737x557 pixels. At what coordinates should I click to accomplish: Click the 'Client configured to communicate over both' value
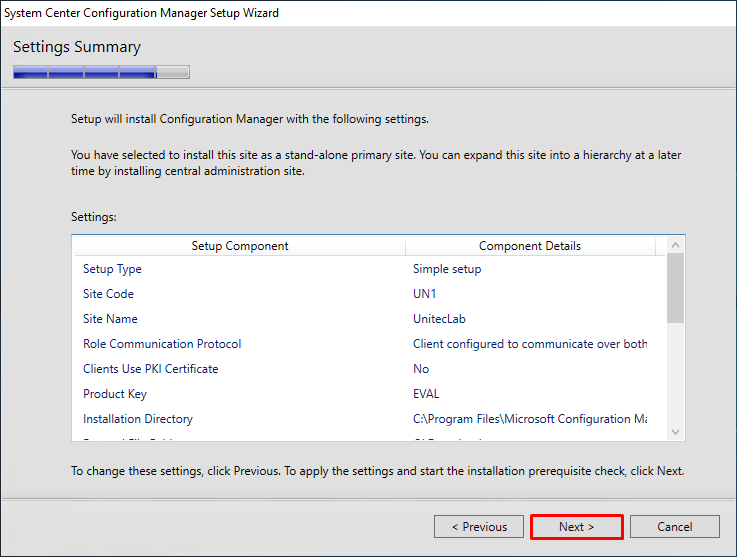tap(530, 344)
